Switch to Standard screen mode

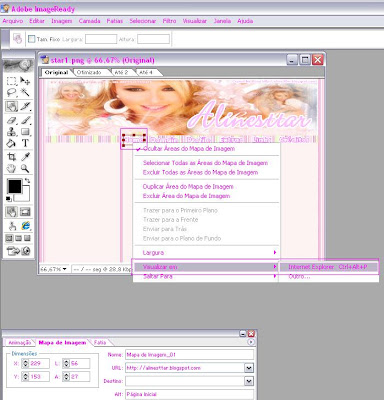coord(9,238)
